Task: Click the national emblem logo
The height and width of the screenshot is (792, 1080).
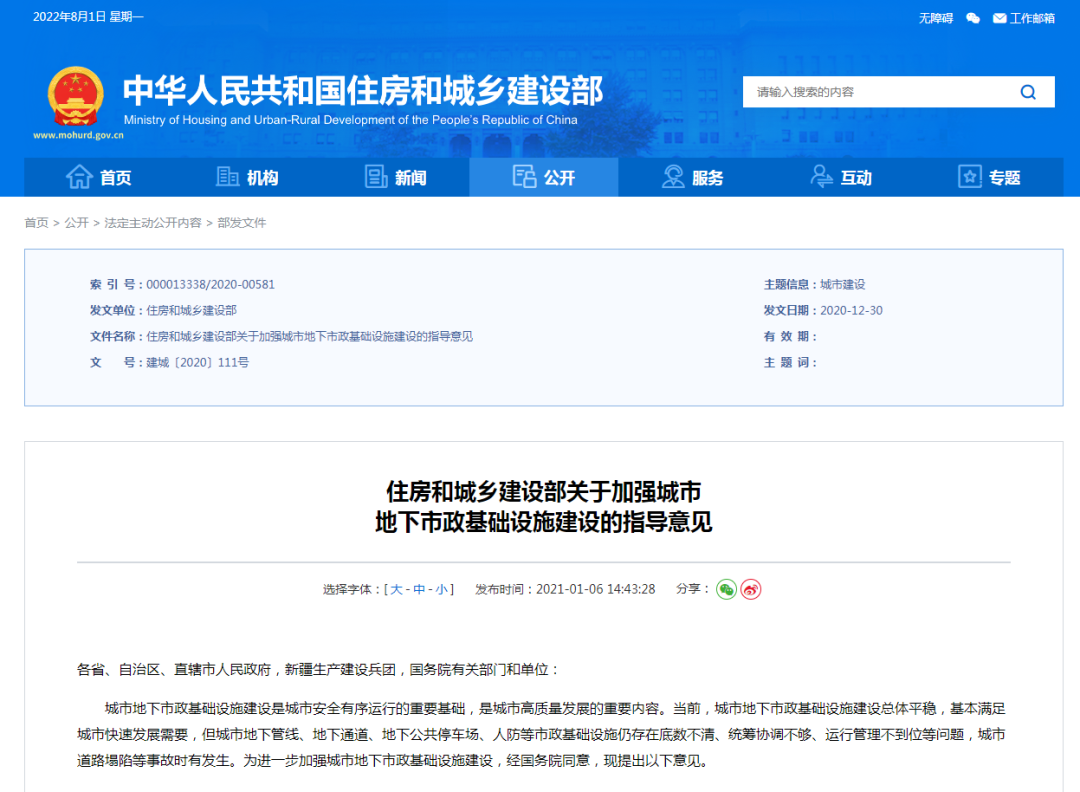Action: (x=75, y=96)
